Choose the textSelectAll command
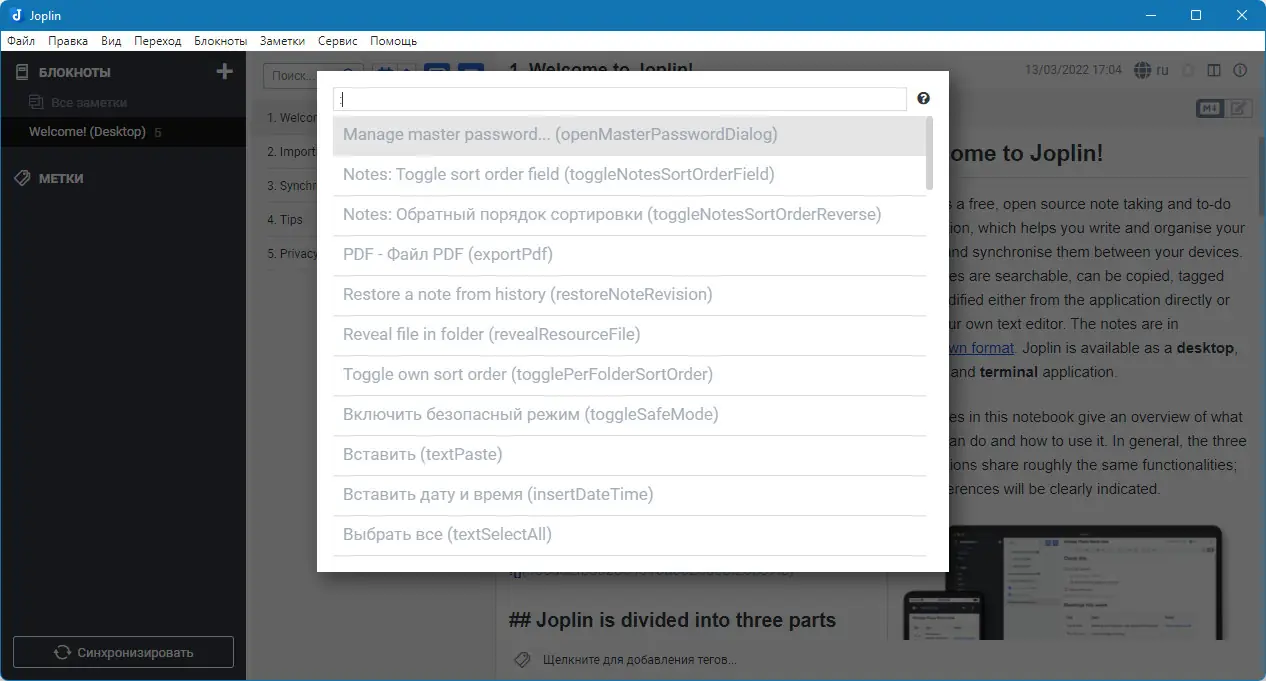The image size is (1266, 681). point(629,535)
